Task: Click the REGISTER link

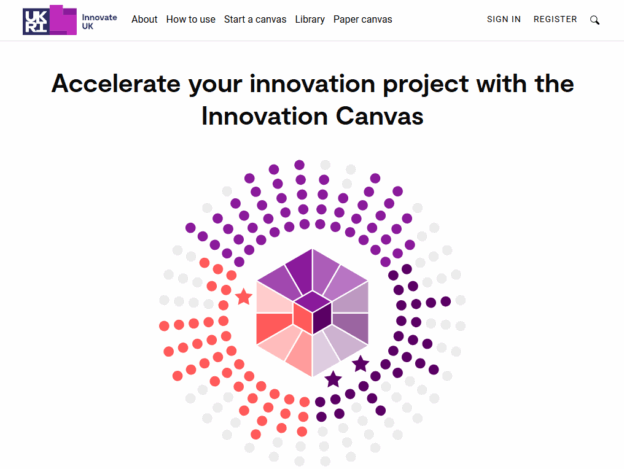Action: 555,19
